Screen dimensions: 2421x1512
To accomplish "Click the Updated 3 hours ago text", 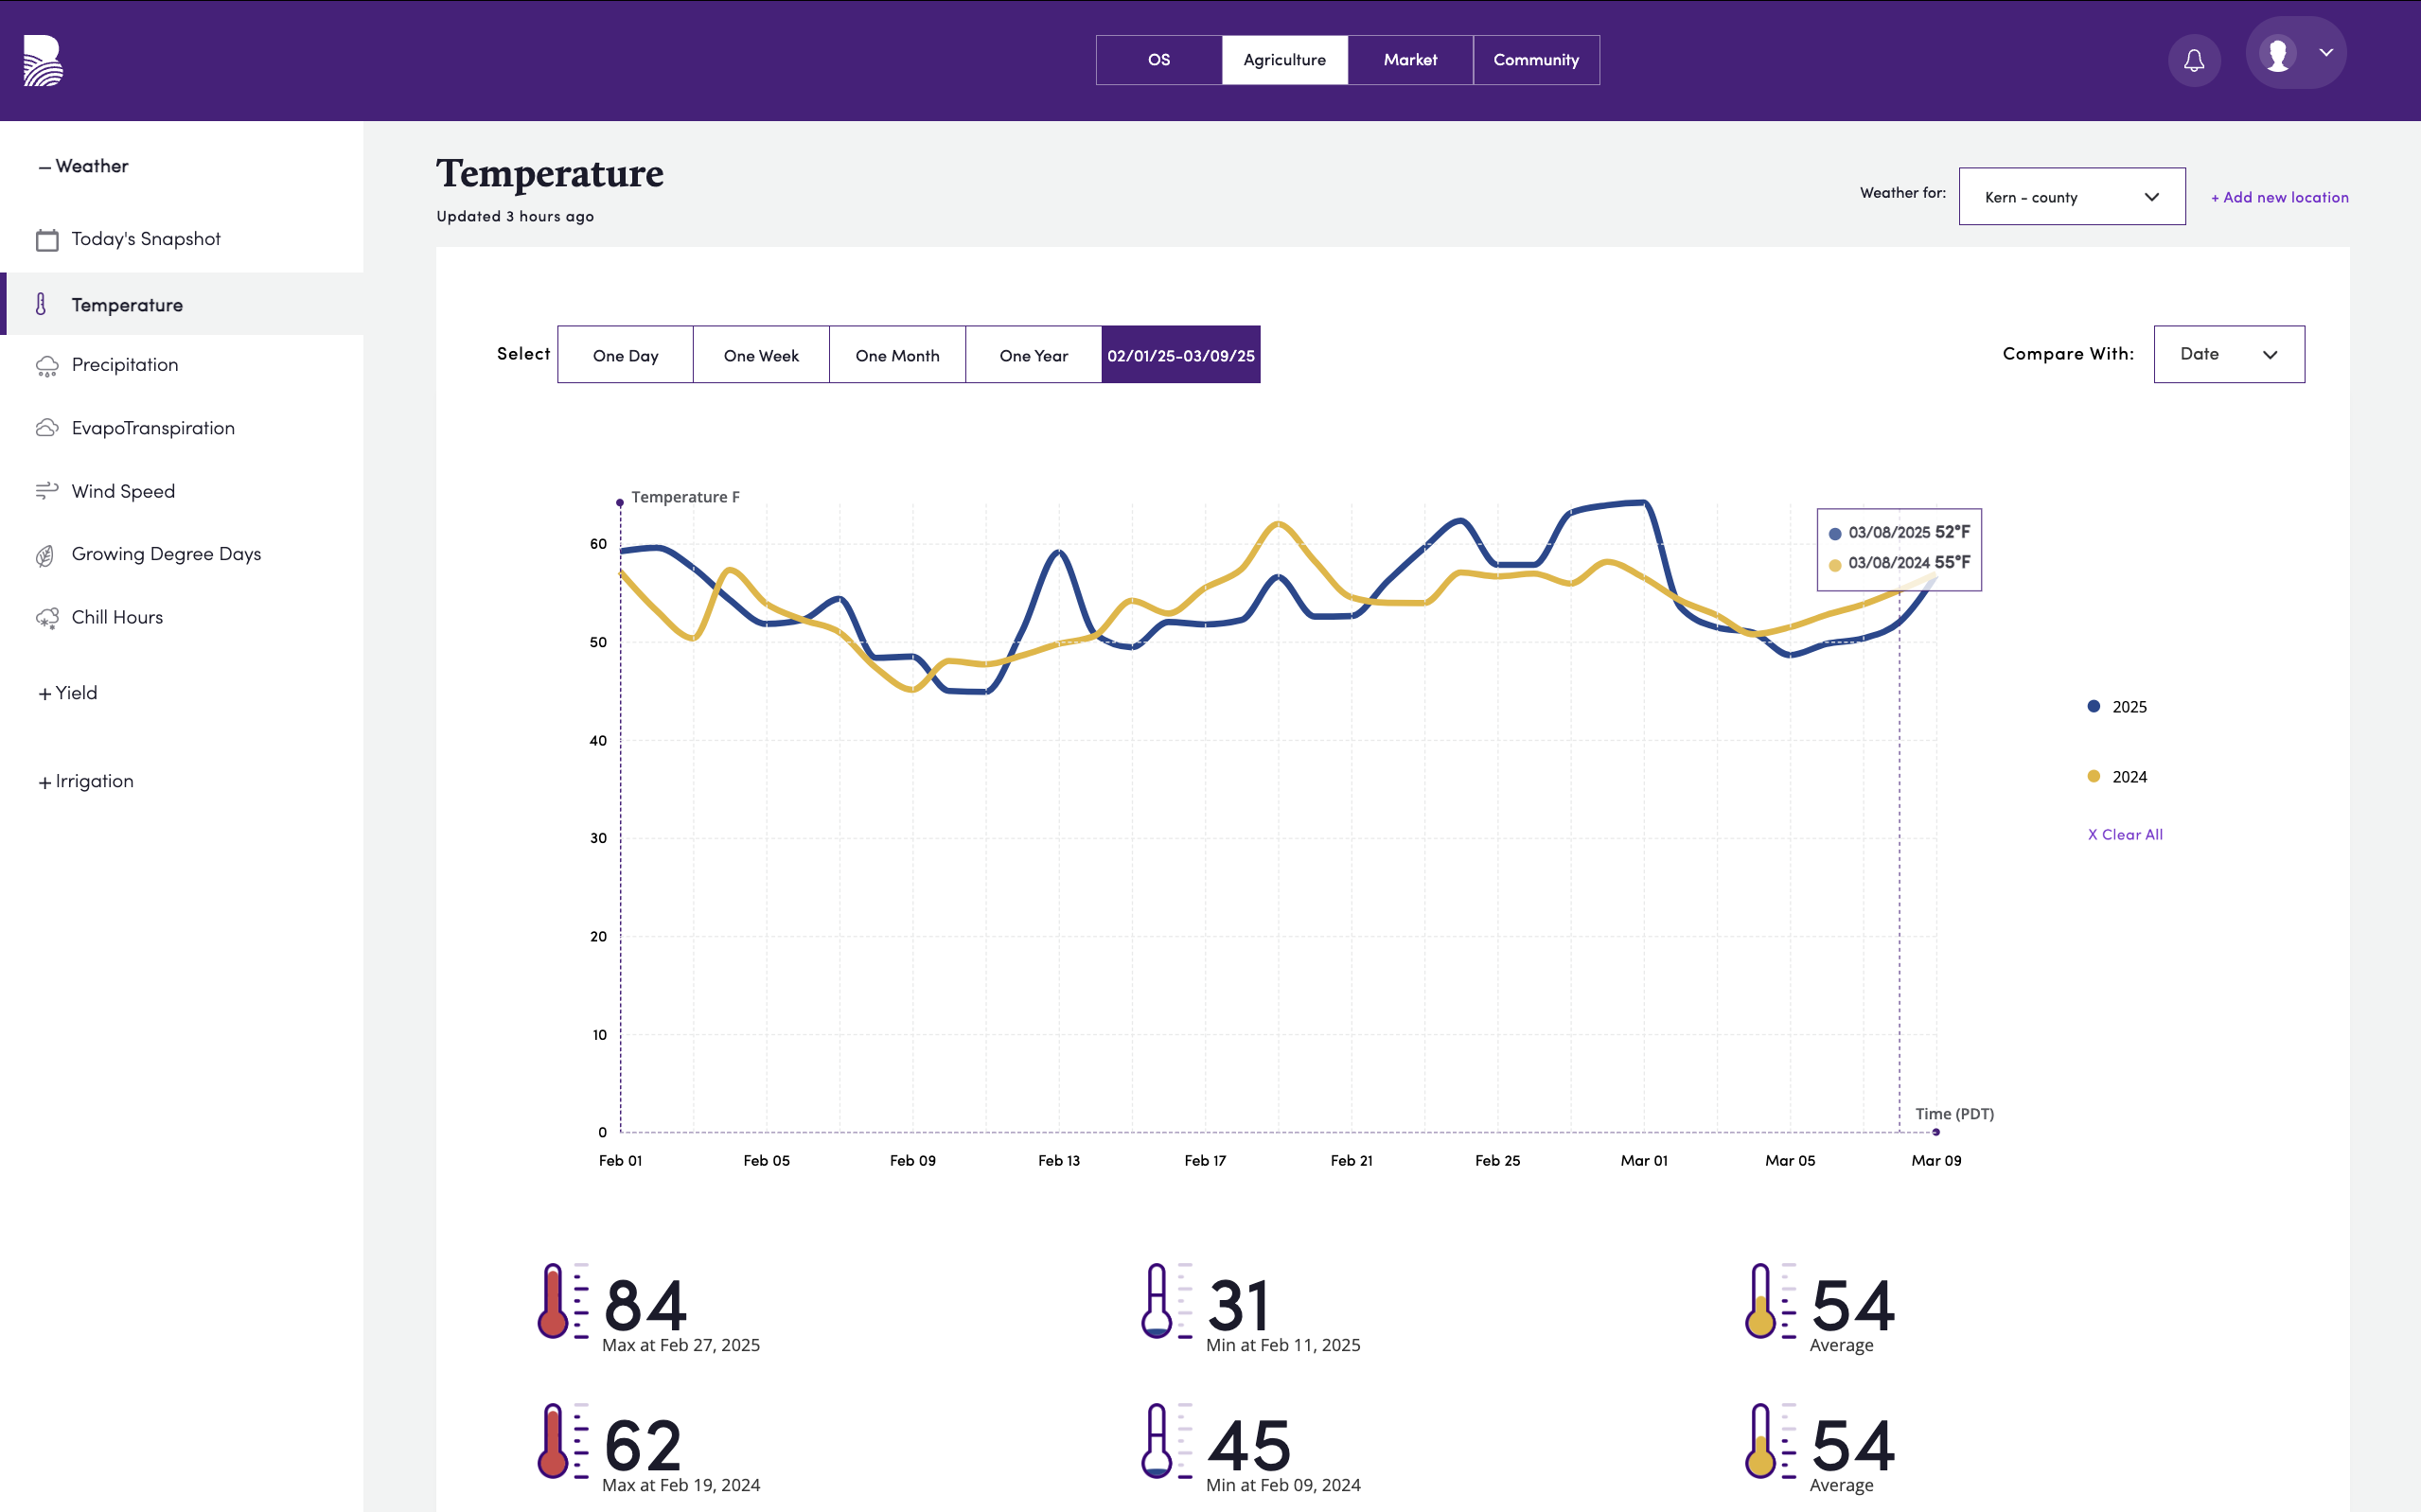I will pos(515,216).
